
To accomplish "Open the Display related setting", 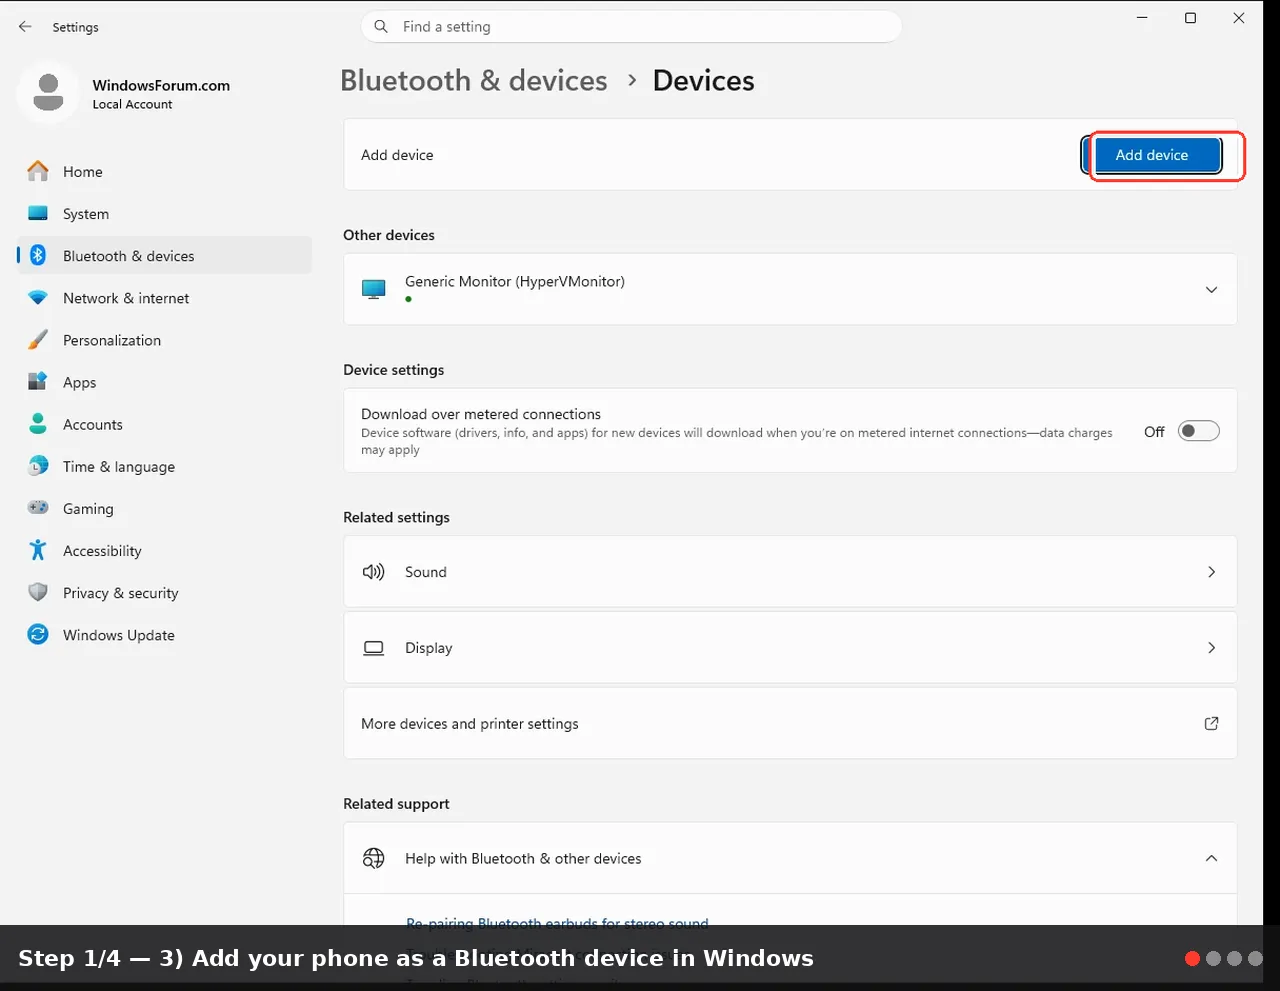I will pyautogui.click(x=790, y=648).
